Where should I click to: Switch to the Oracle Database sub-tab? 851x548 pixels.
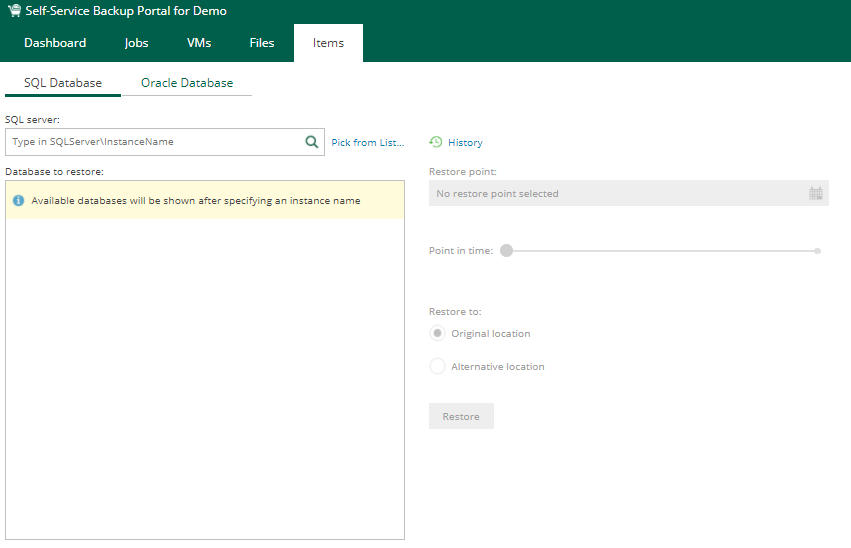pyautogui.click(x=187, y=83)
